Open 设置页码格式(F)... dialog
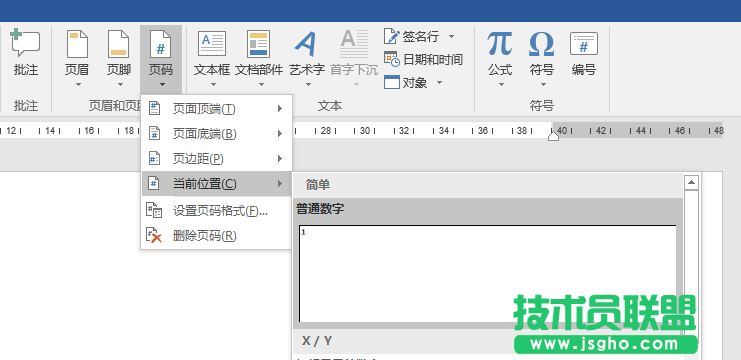This screenshot has height=360, width=741. pos(216,211)
